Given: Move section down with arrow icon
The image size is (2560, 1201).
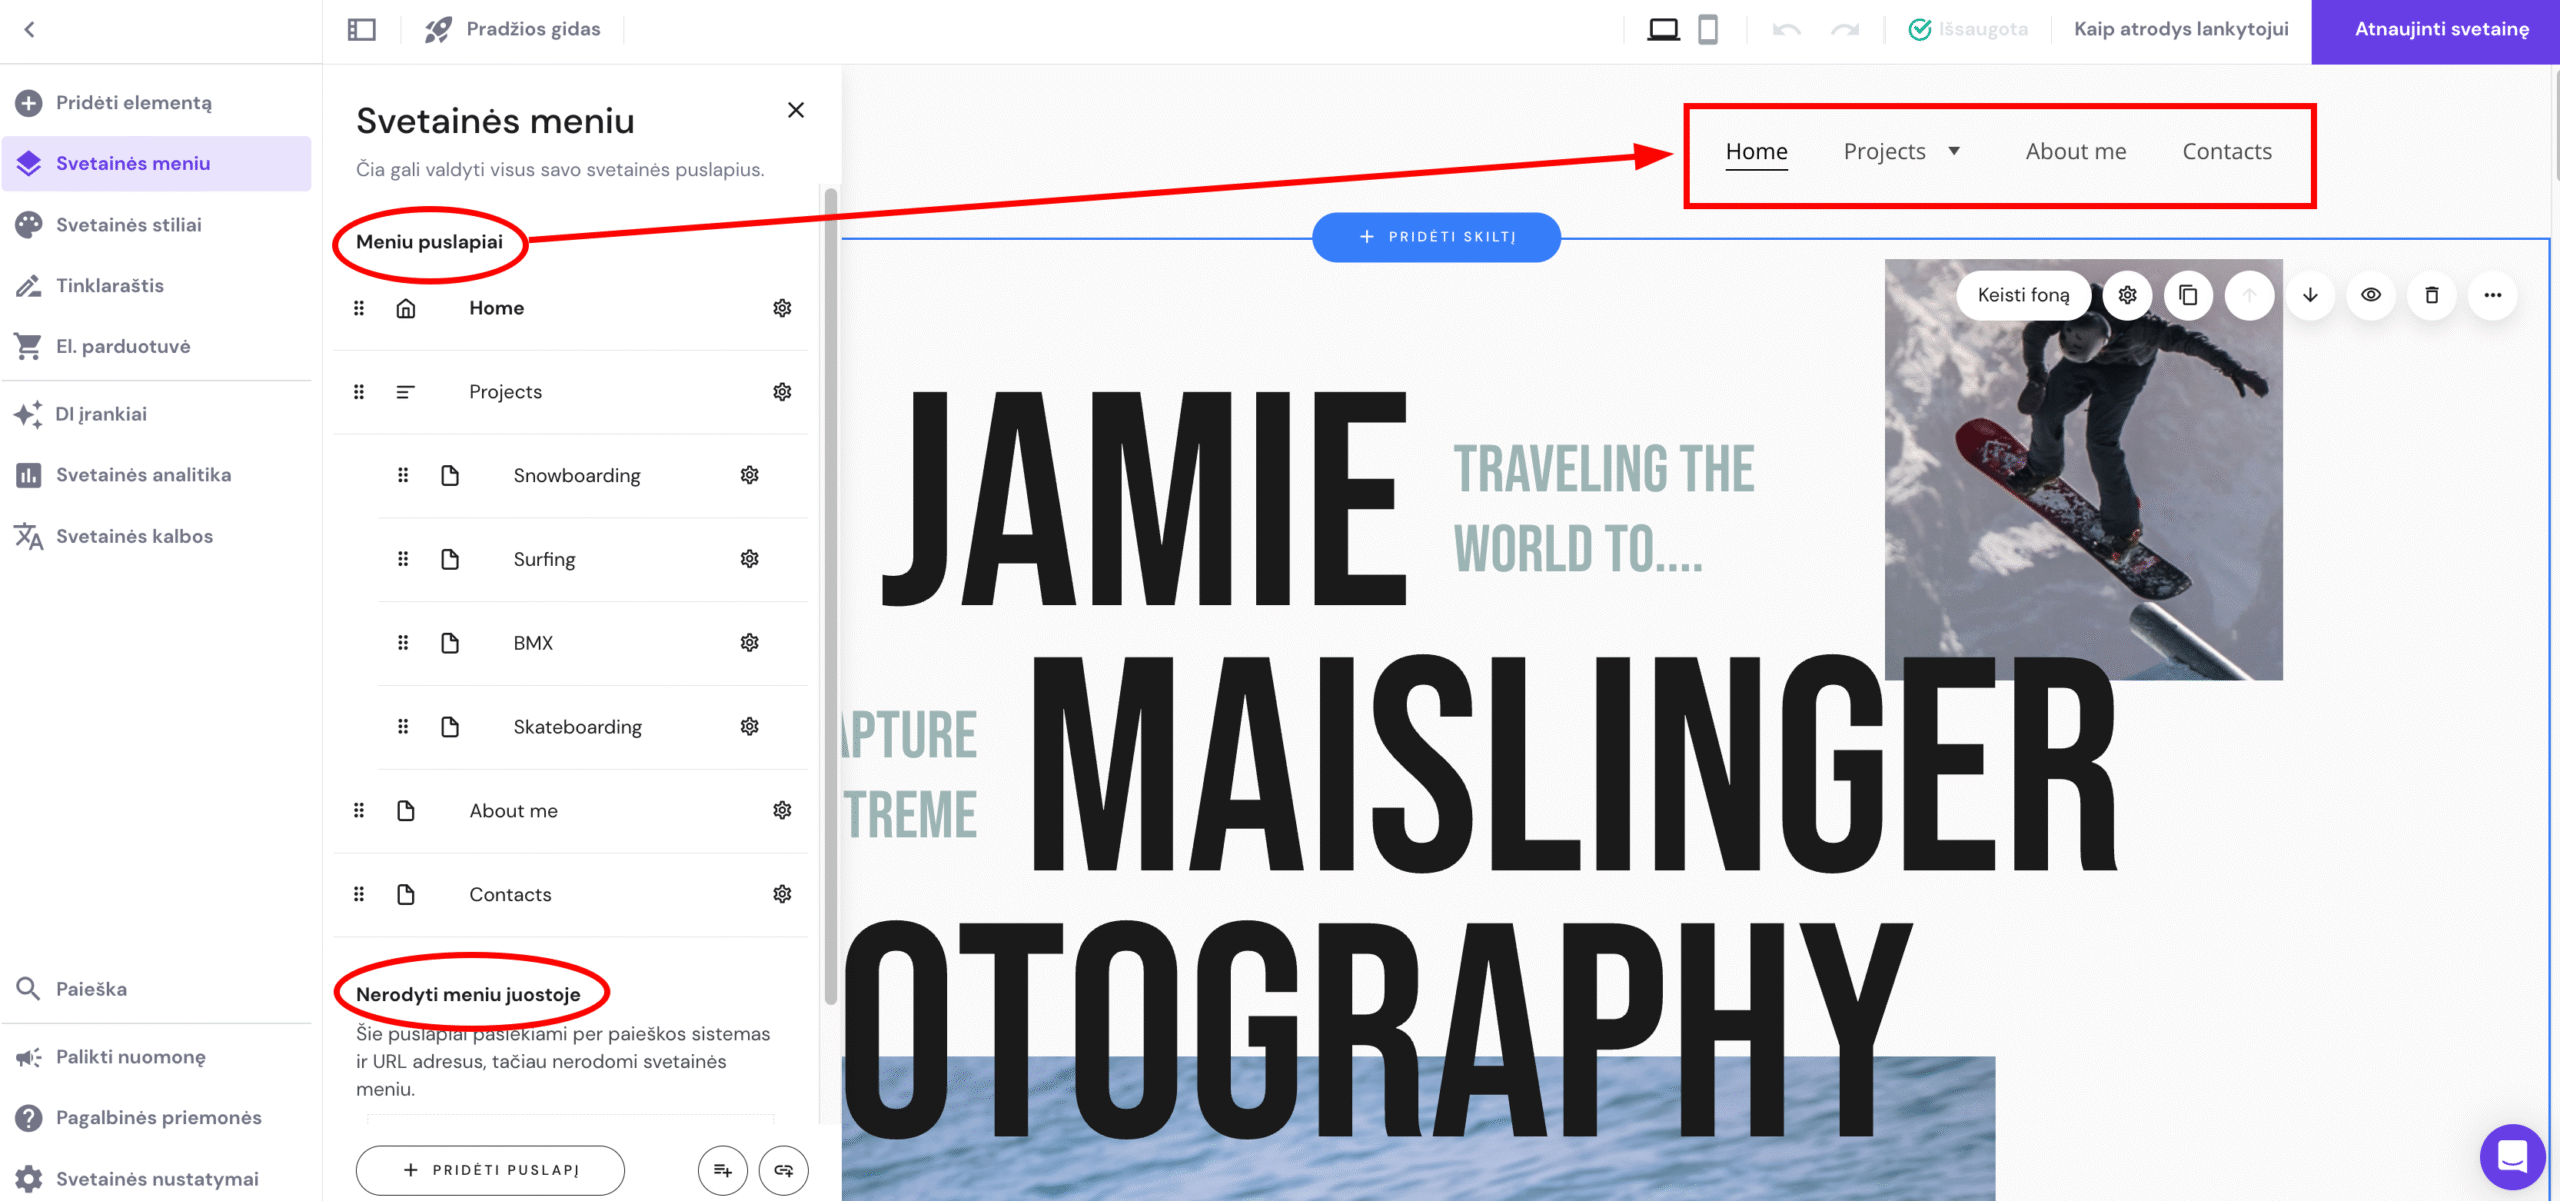Looking at the screenshot, I should click(x=2310, y=295).
